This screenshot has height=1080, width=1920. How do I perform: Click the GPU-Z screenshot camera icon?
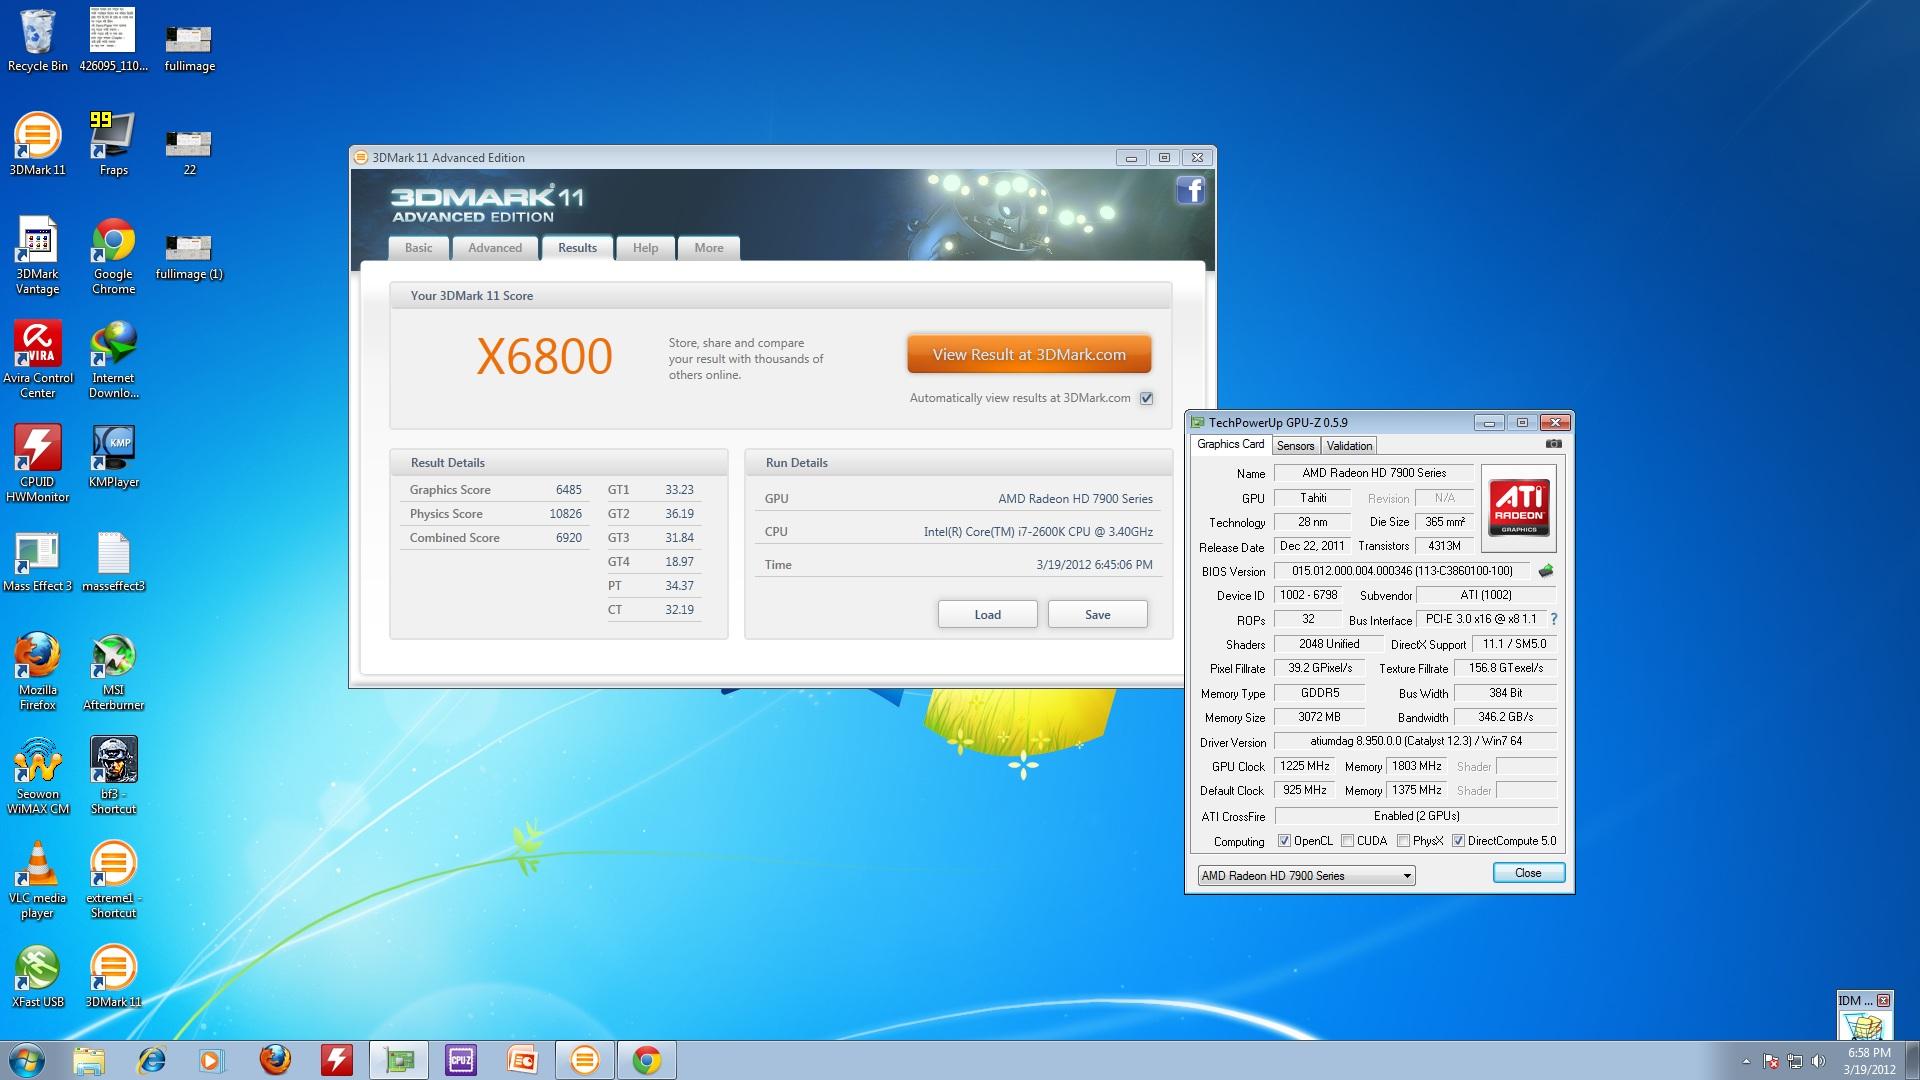tap(1553, 444)
